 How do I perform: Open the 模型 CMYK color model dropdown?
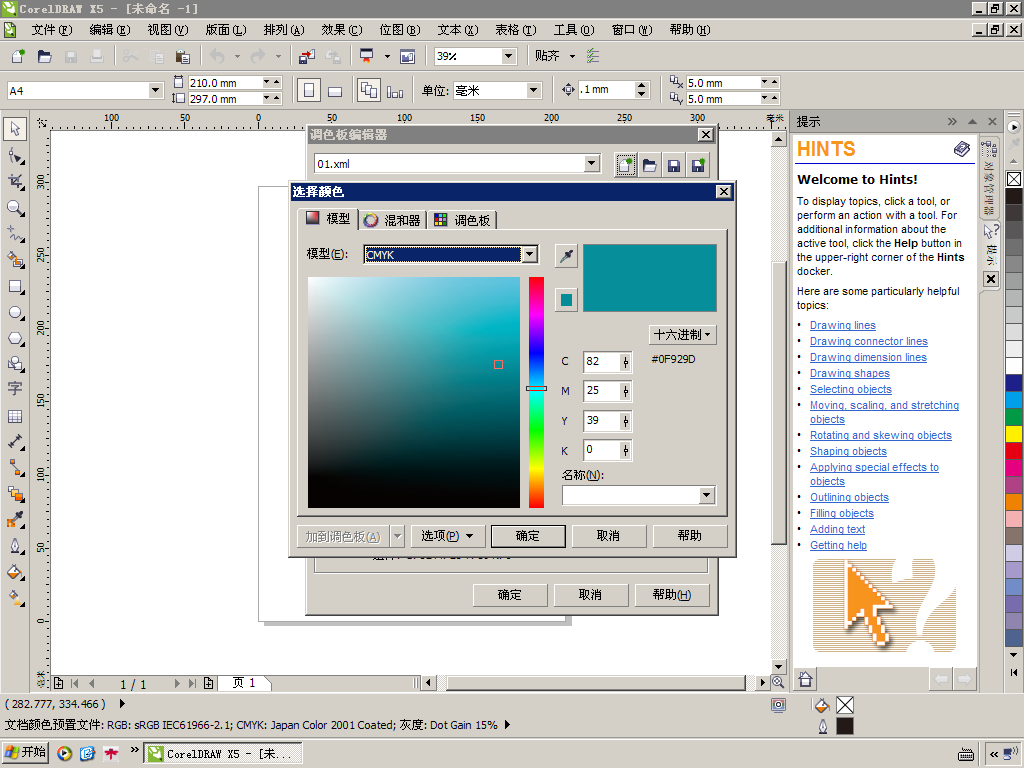[x=530, y=255]
